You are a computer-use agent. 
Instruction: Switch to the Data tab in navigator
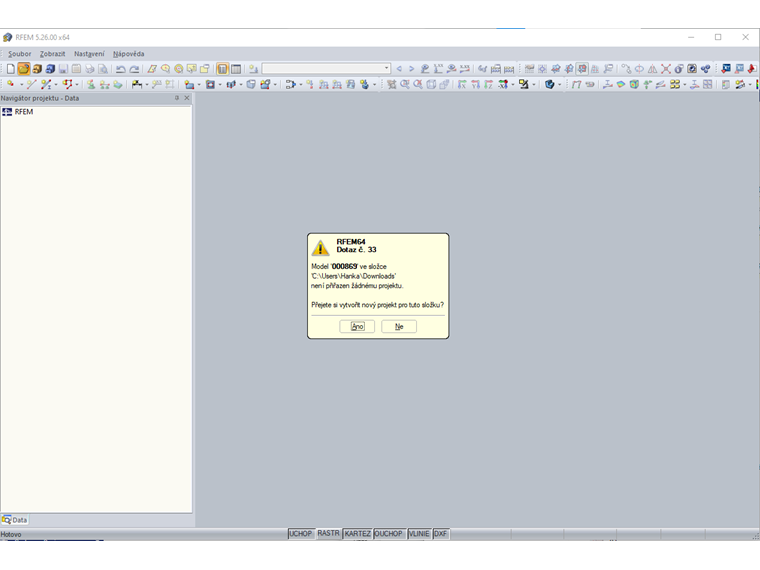pos(15,520)
